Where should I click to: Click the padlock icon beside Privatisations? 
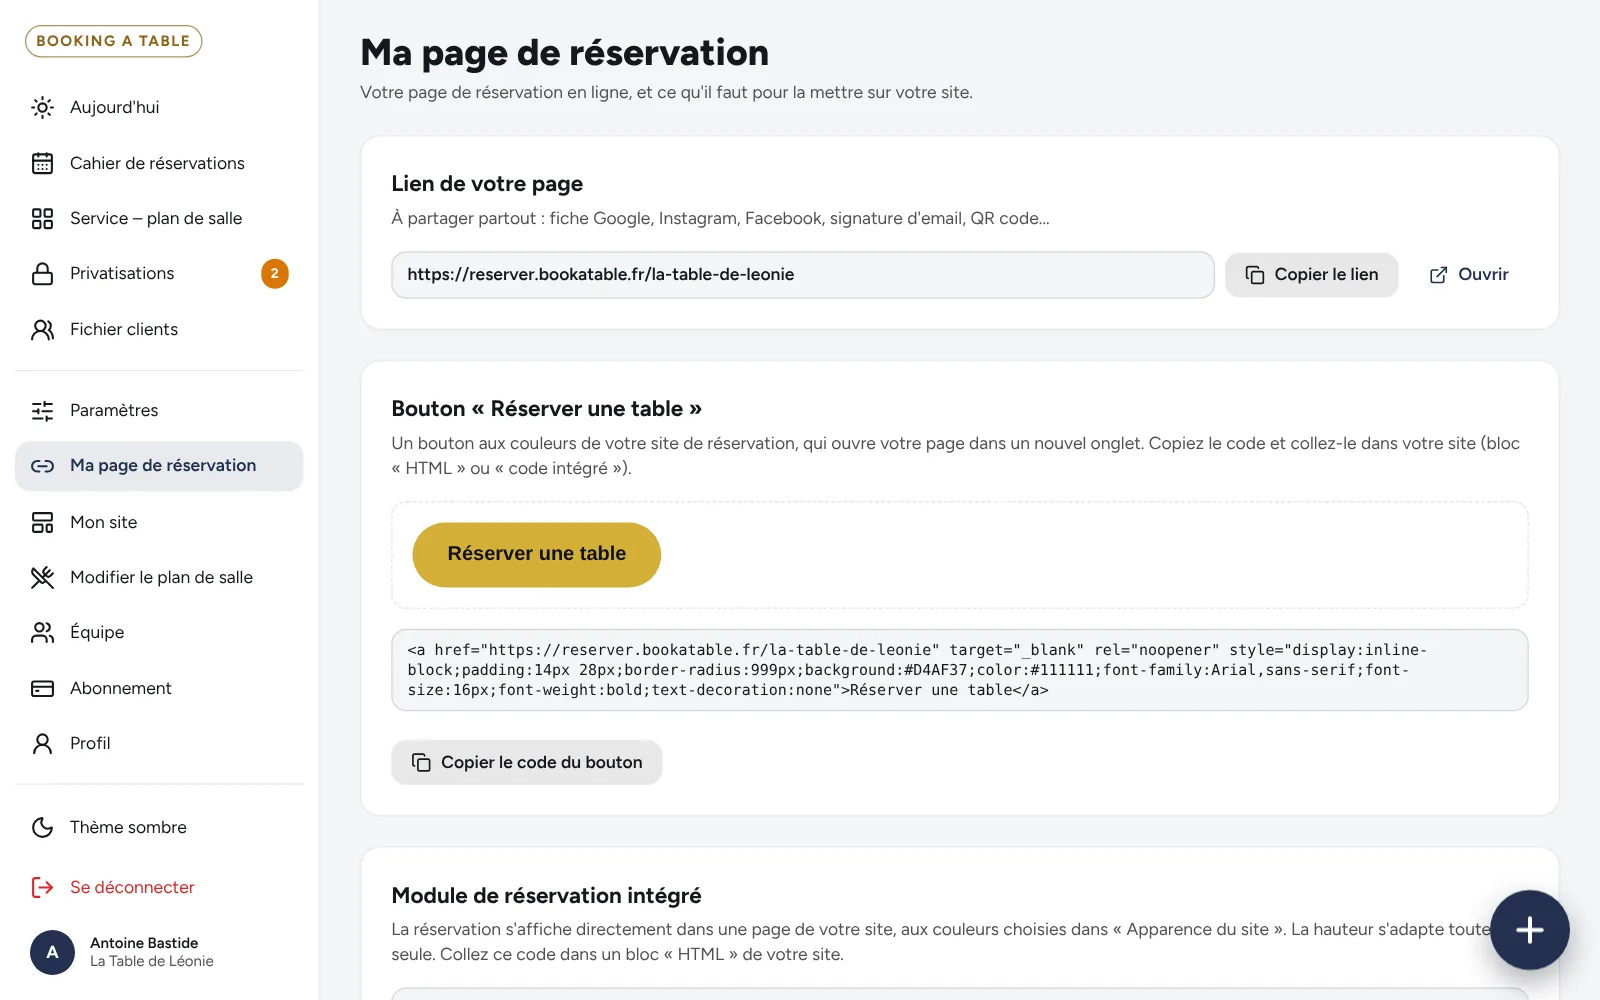tap(42, 274)
